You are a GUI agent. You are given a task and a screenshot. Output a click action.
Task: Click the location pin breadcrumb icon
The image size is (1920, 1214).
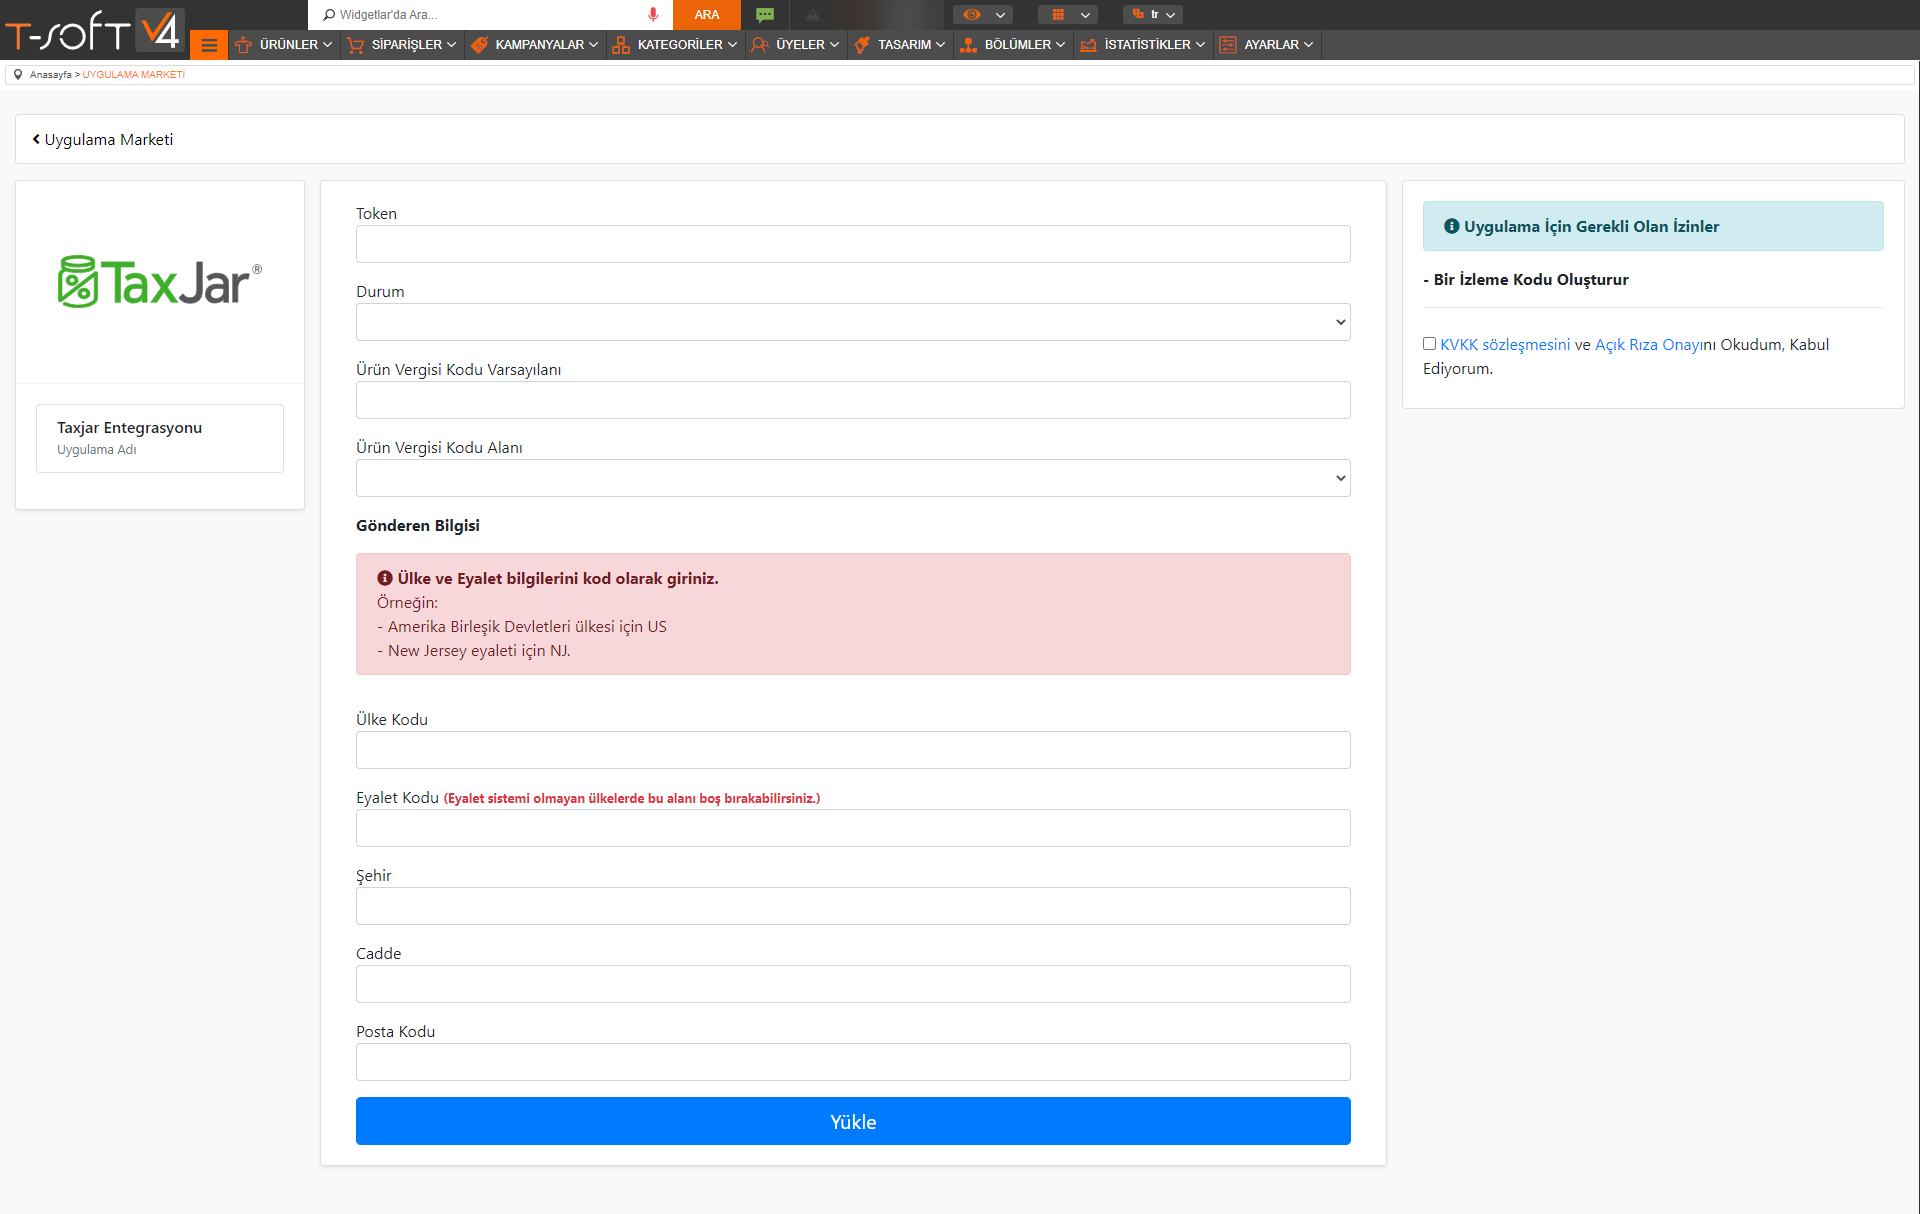pos(18,74)
